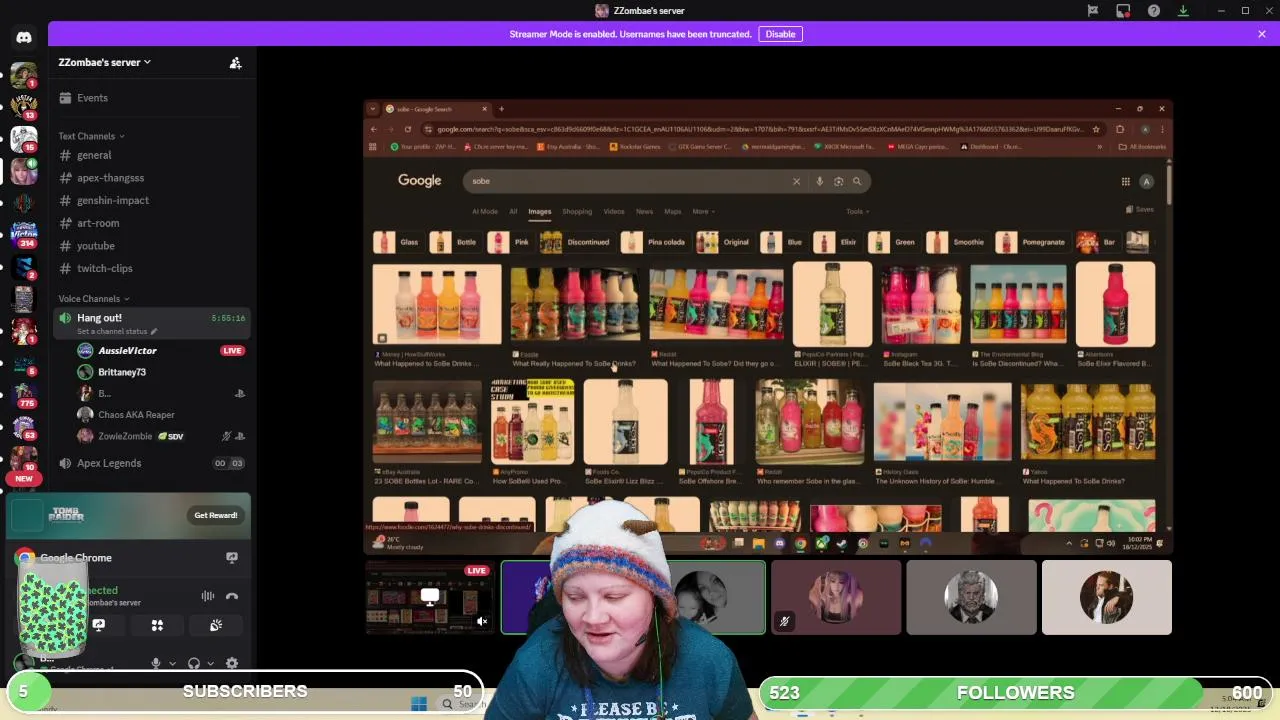Switch to the News search tab
This screenshot has width=1280, height=720.
[x=644, y=211]
